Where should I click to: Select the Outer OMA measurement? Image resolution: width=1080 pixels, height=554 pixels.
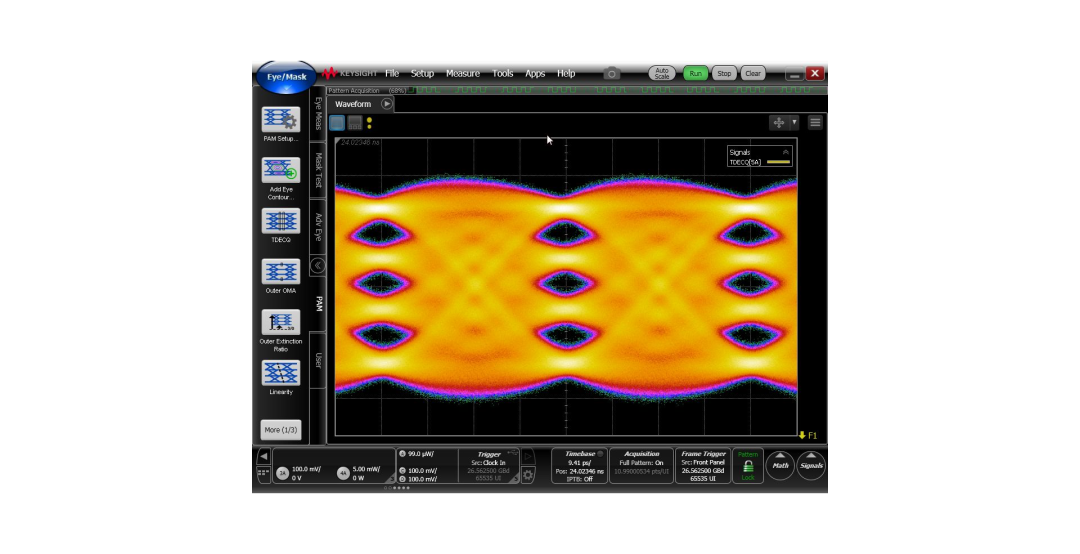(x=280, y=271)
